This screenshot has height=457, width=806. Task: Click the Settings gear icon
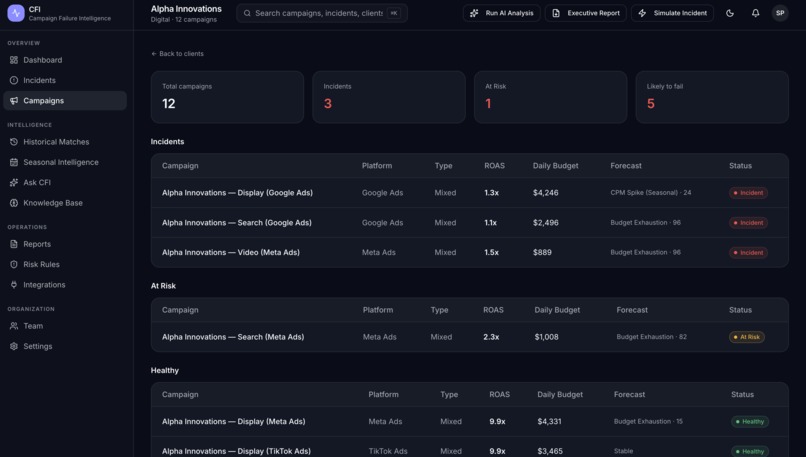[x=14, y=346]
